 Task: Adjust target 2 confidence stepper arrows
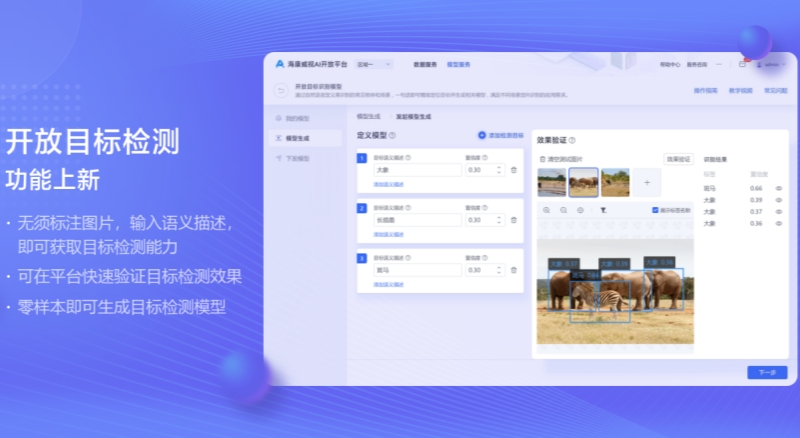[x=499, y=220]
